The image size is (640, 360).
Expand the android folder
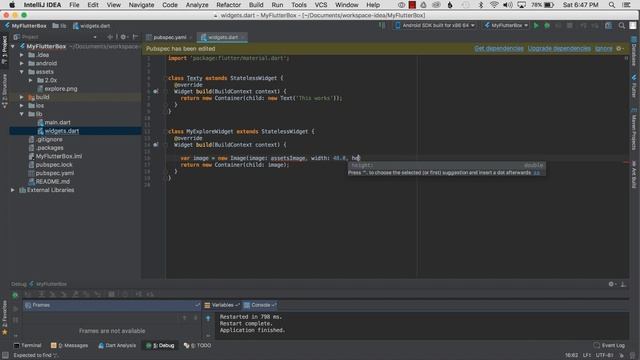[22, 63]
